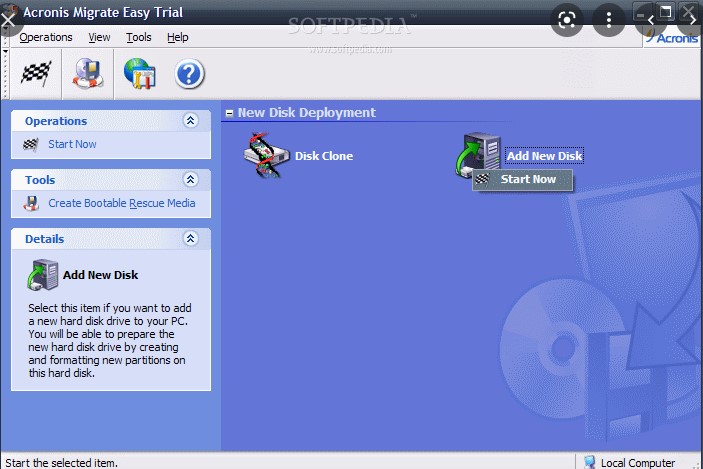Image resolution: width=703 pixels, height=469 pixels.
Task: Collapse the Operations panel
Action: (191, 120)
